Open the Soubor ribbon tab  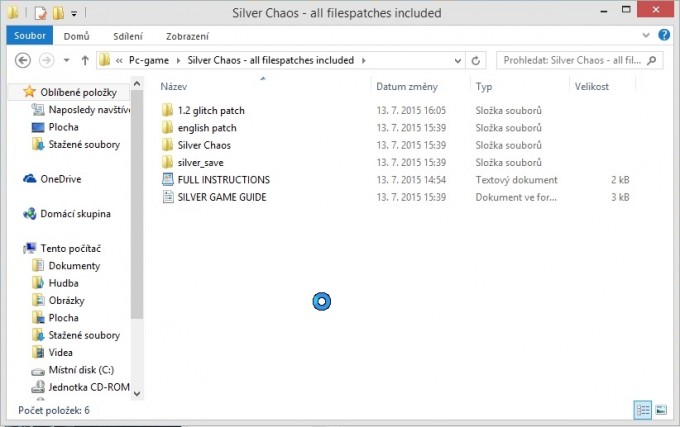click(x=29, y=36)
